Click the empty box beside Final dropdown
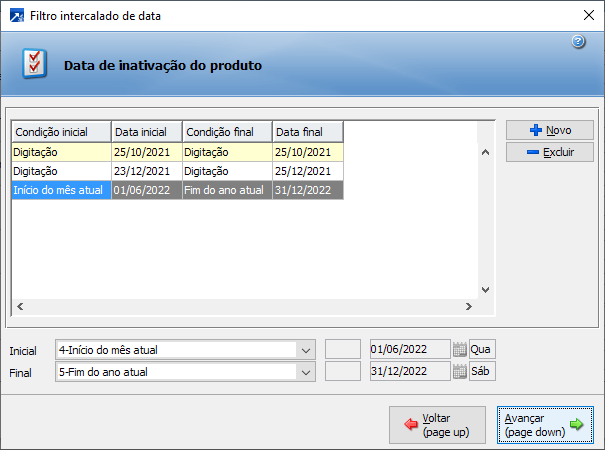605x450 pixels. 343,371
